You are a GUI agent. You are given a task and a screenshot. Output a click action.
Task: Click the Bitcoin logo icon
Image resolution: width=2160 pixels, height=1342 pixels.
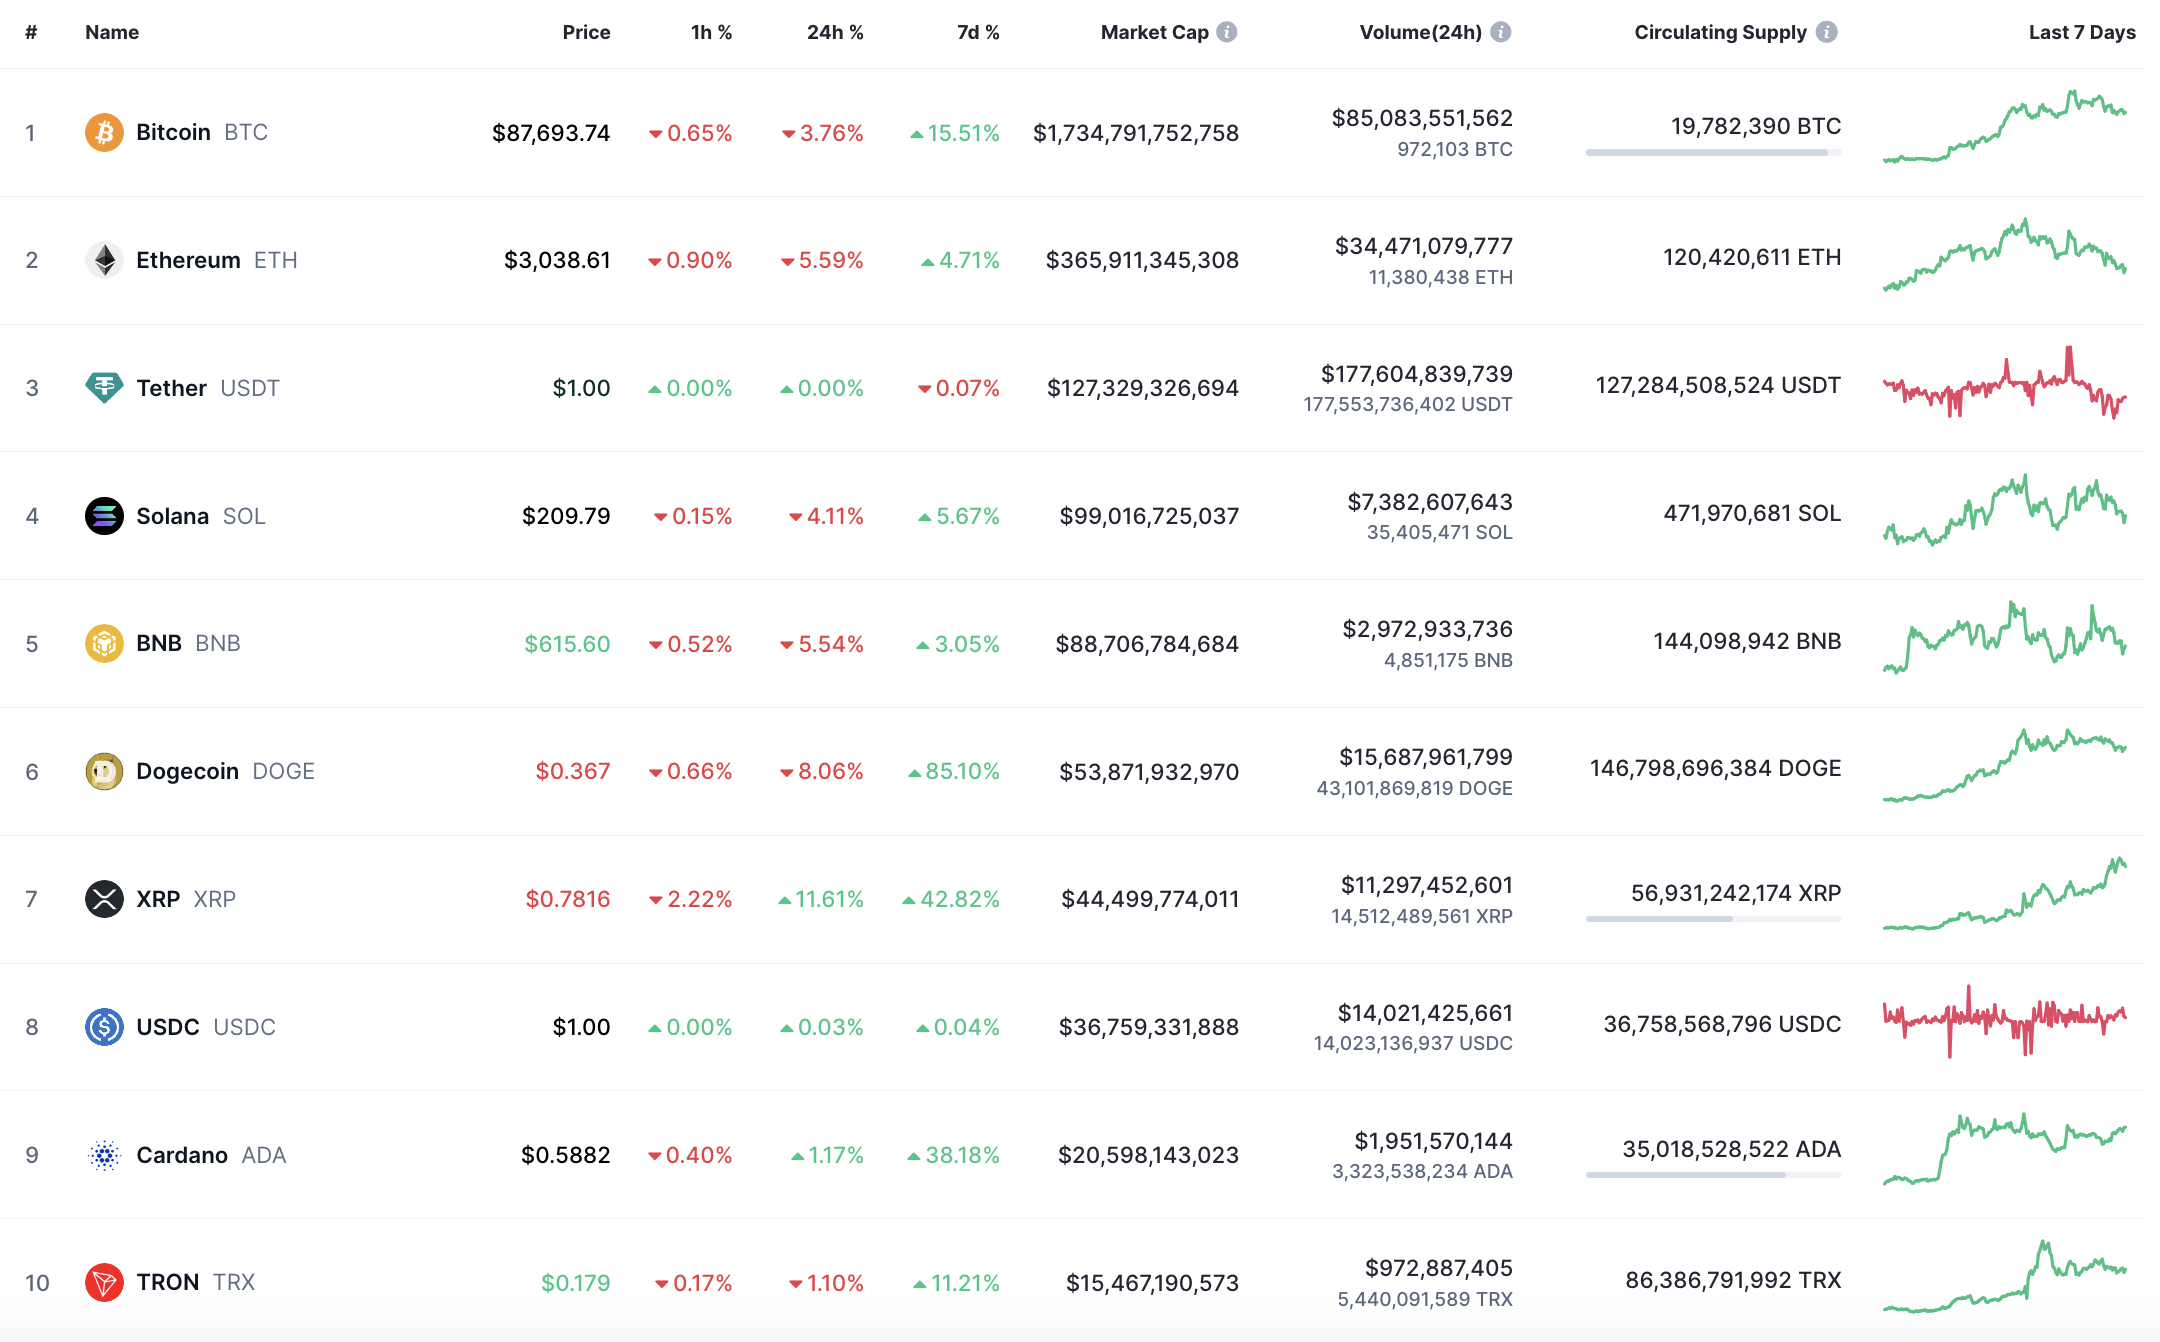(x=104, y=132)
